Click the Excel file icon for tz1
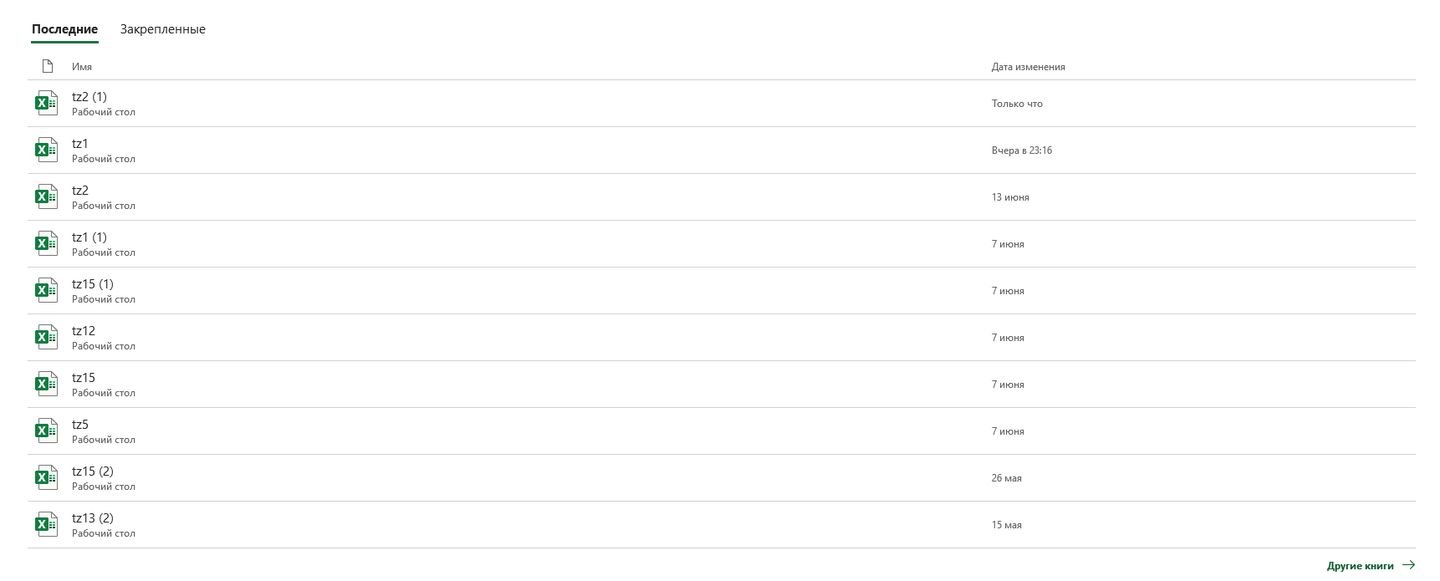This screenshot has width=1440, height=581. coord(46,150)
